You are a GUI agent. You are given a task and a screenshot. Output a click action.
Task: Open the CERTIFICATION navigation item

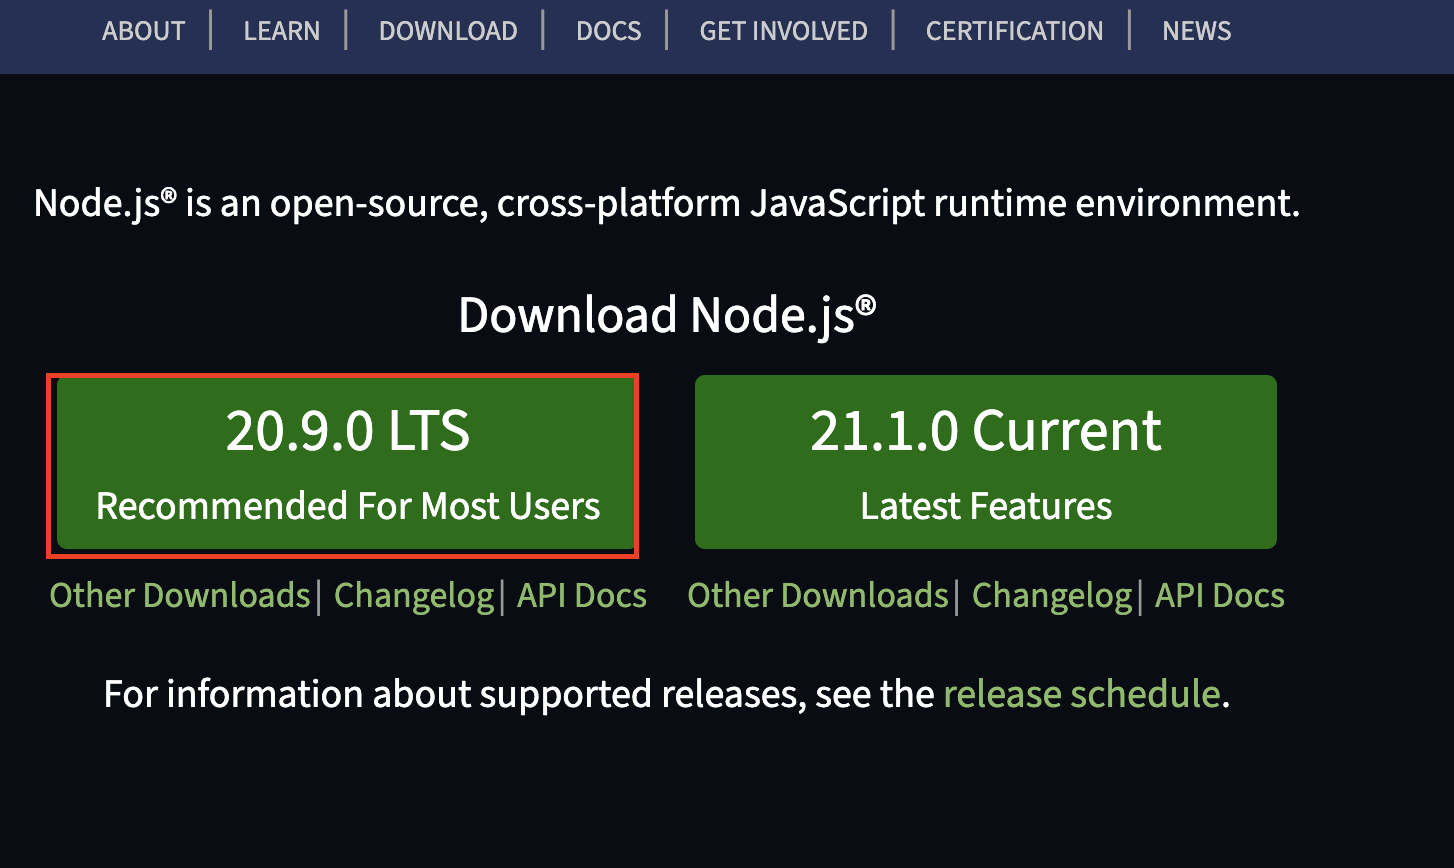(1014, 31)
